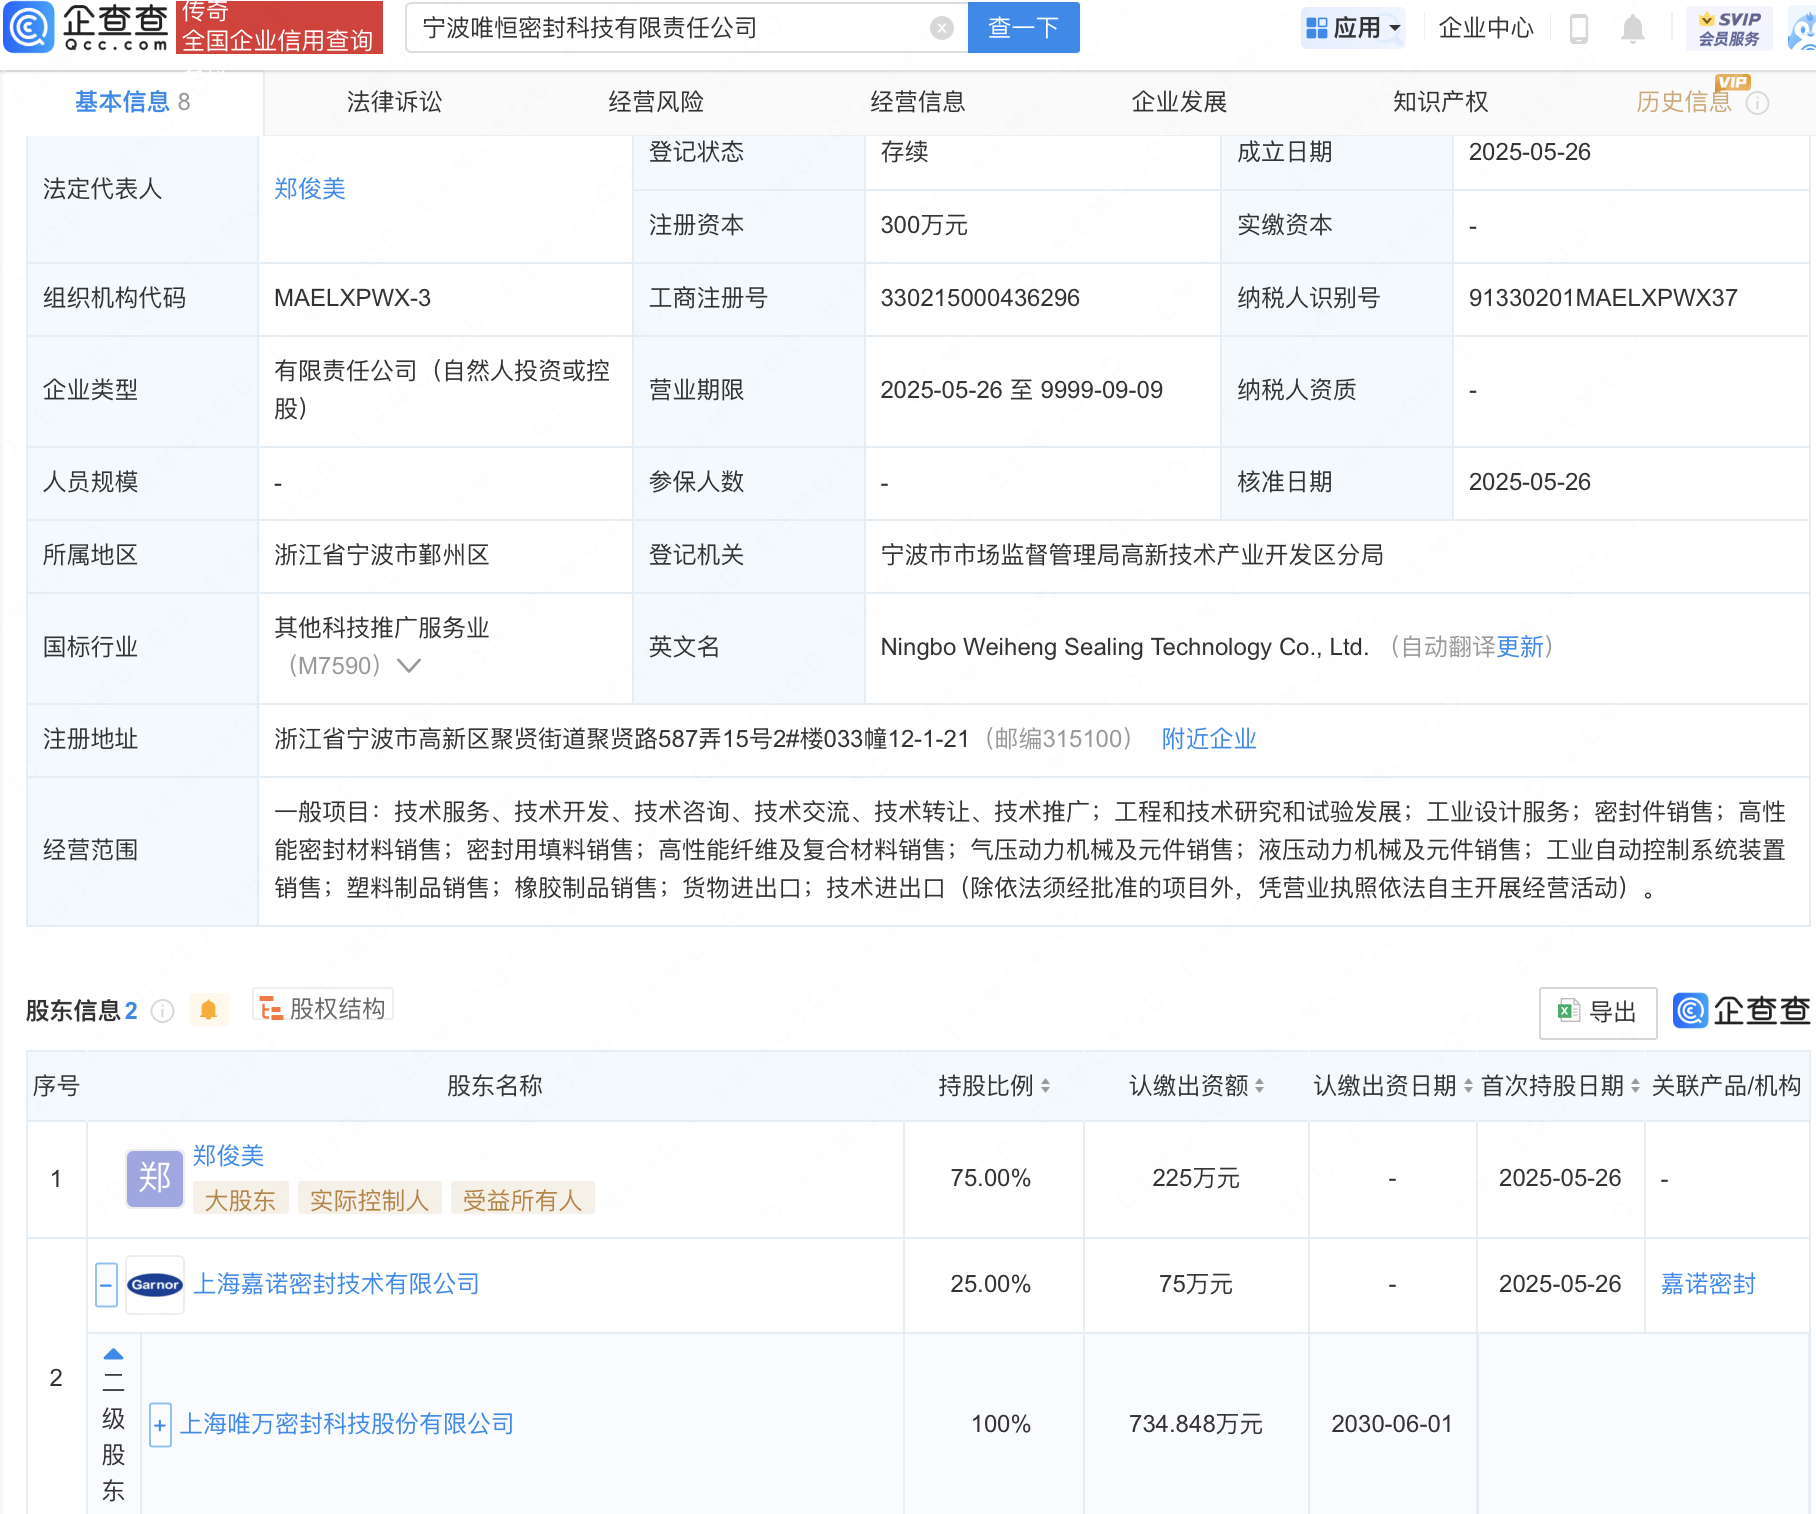Click the bell icon beside 股东信息
Screen dimensions: 1816x1514
pos(209,1010)
